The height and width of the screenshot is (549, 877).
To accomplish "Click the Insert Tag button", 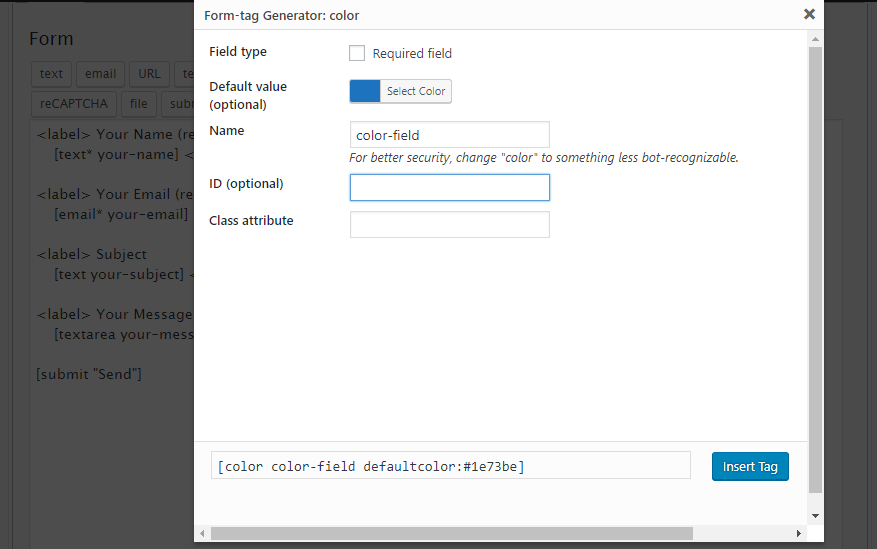I will (750, 466).
